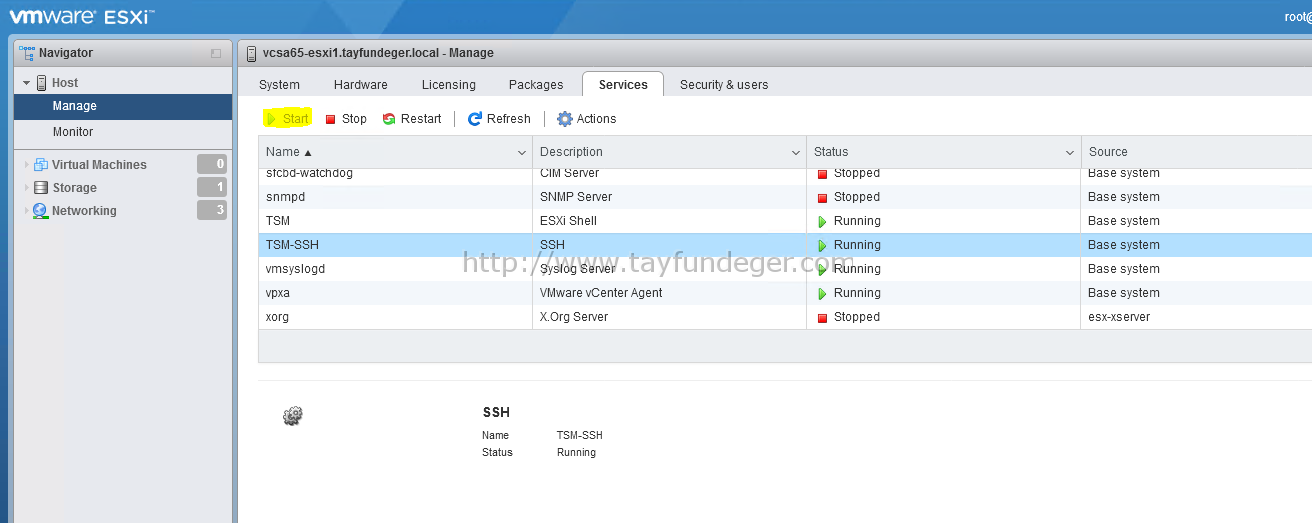This screenshot has width=1312, height=523.
Task: Click the host icon beside vcsa65-esxi1 title
Action: [251, 53]
